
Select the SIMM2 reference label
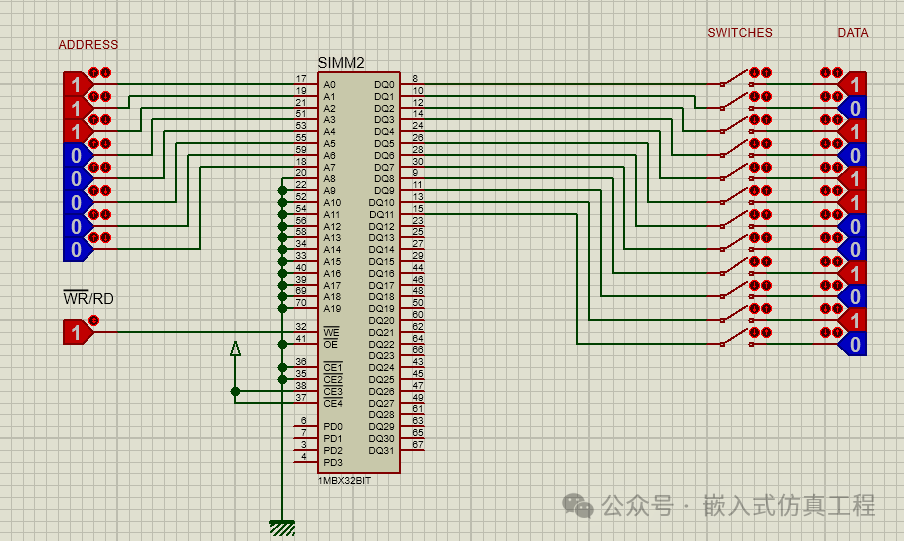click(x=341, y=63)
